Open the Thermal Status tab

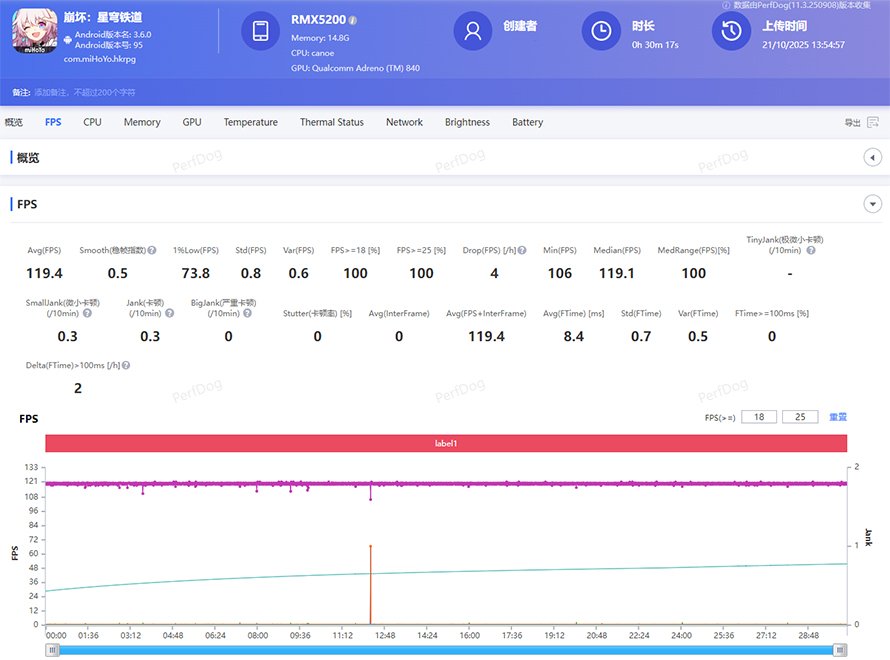[331, 122]
